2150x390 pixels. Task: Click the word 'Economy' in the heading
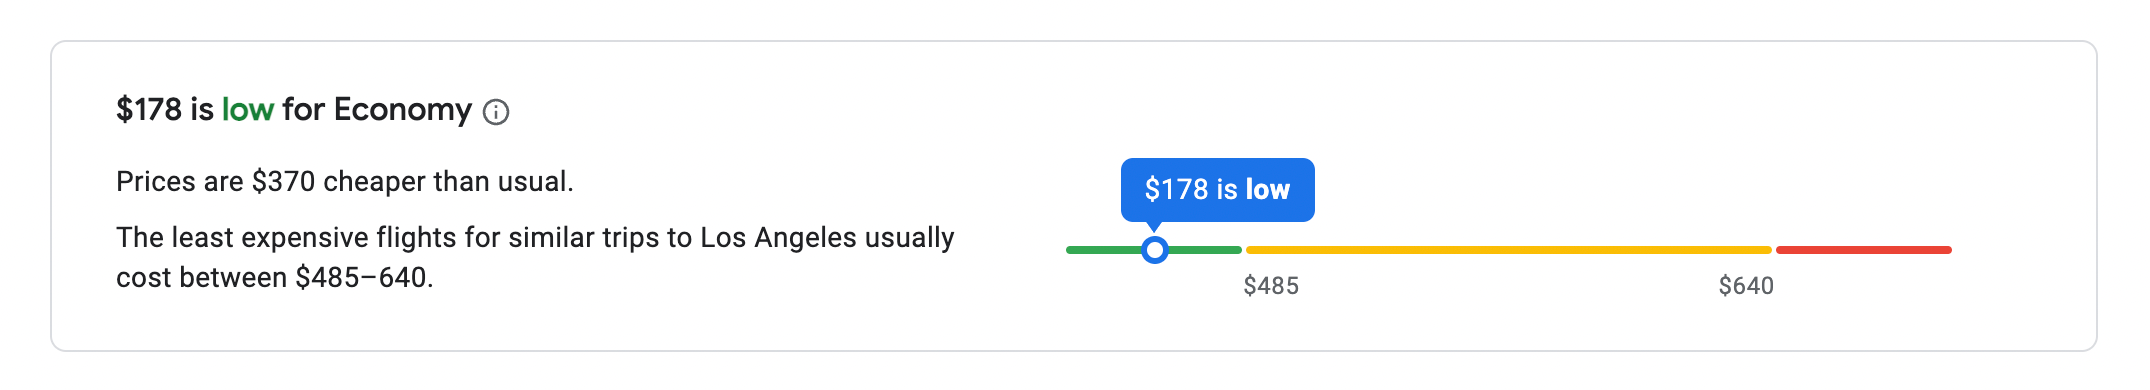pyautogui.click(x=403, y=110)
